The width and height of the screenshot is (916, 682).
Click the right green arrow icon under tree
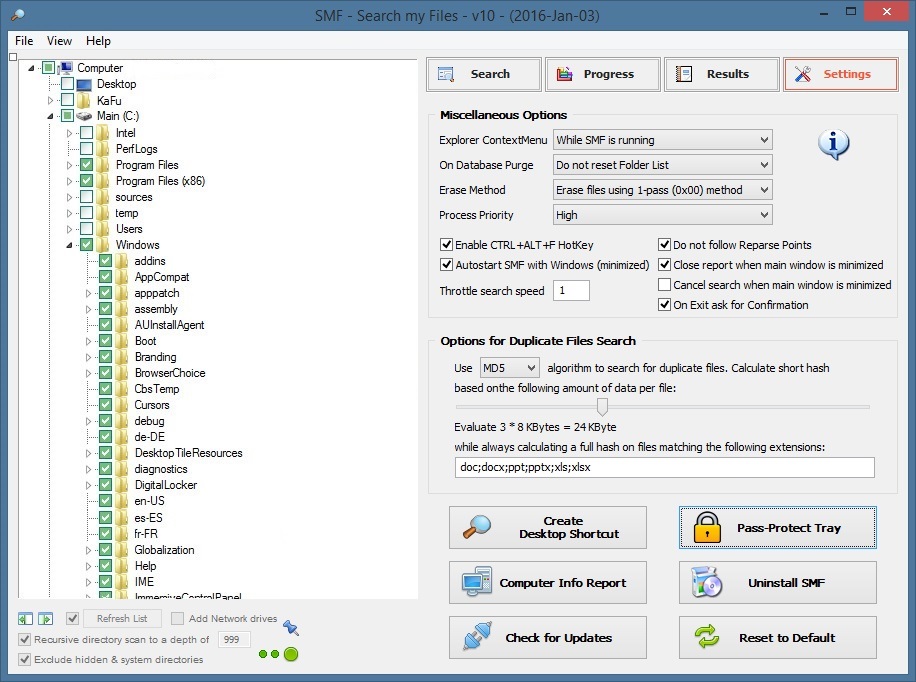(45, 619)
